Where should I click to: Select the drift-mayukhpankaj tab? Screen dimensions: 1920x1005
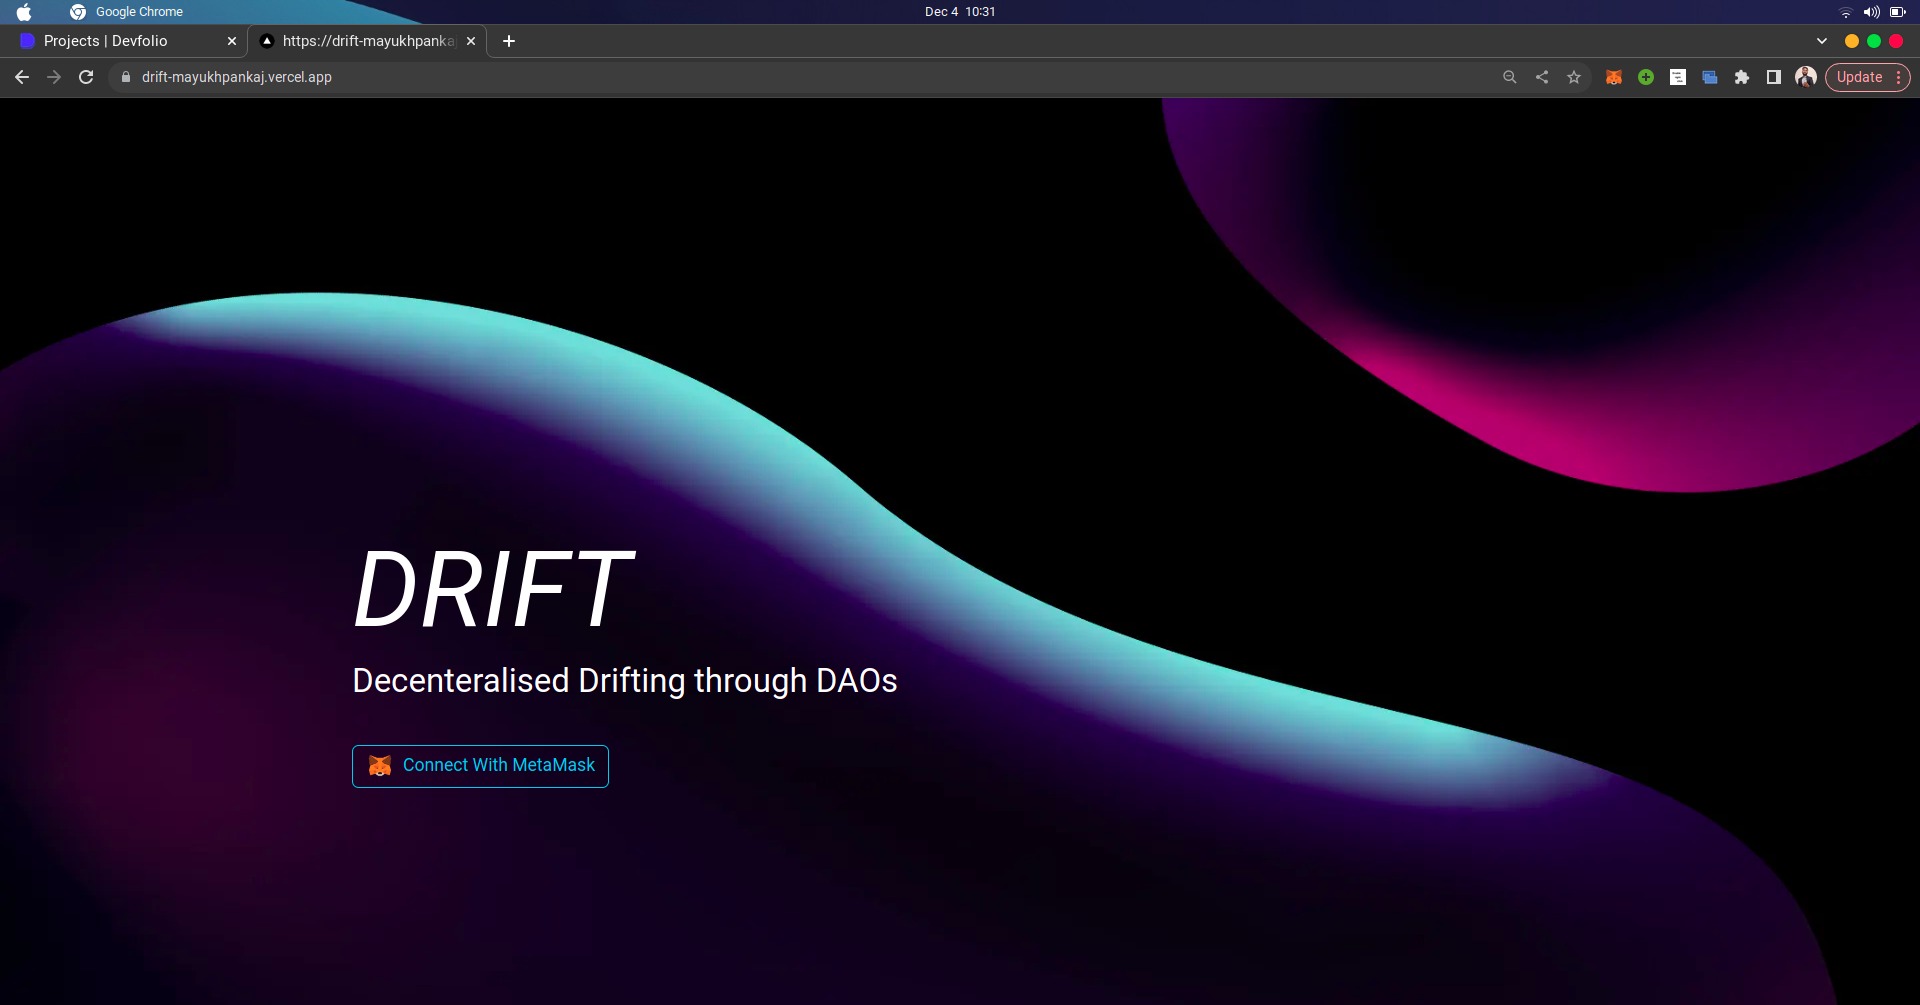(x=368, y=41)
